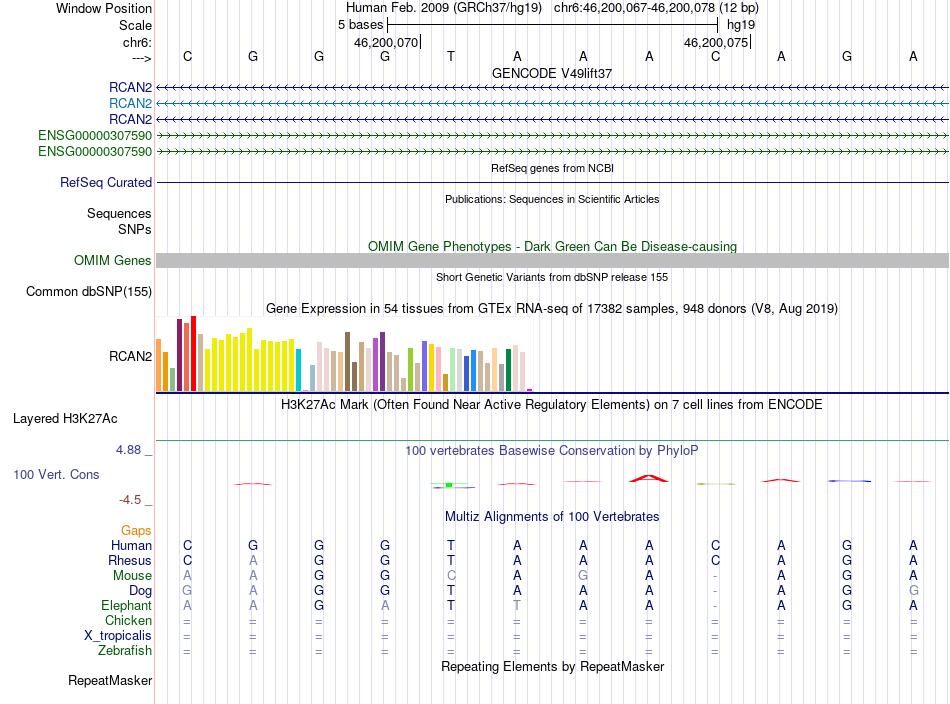Click the Window Position header with coordinates
Screen dimensions: 950x704
552,8
